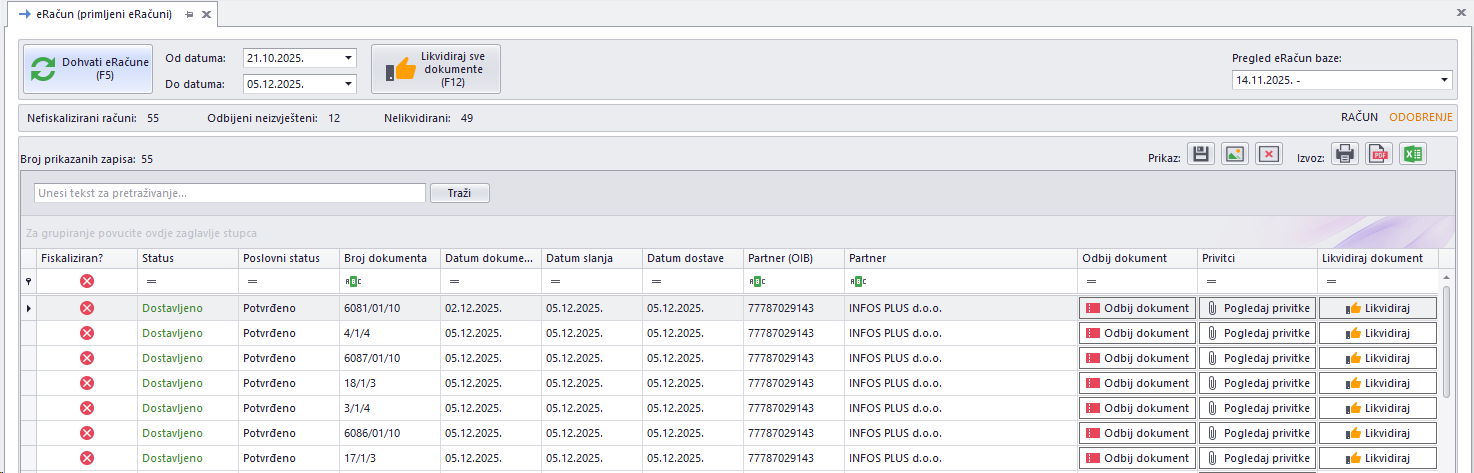Expand the Pregled eRačun baze dropdown
This screenshot has width=1474, height=473.
click(x=1445, y=80)
